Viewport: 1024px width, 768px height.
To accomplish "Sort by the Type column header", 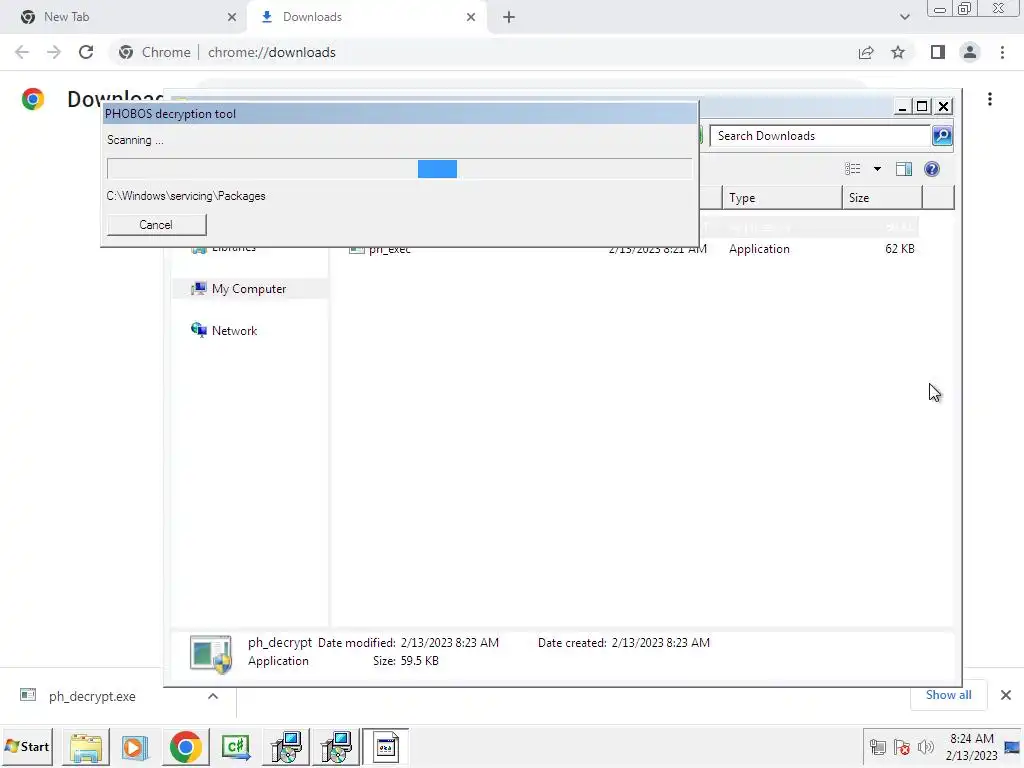I will (x=782, y=198).
